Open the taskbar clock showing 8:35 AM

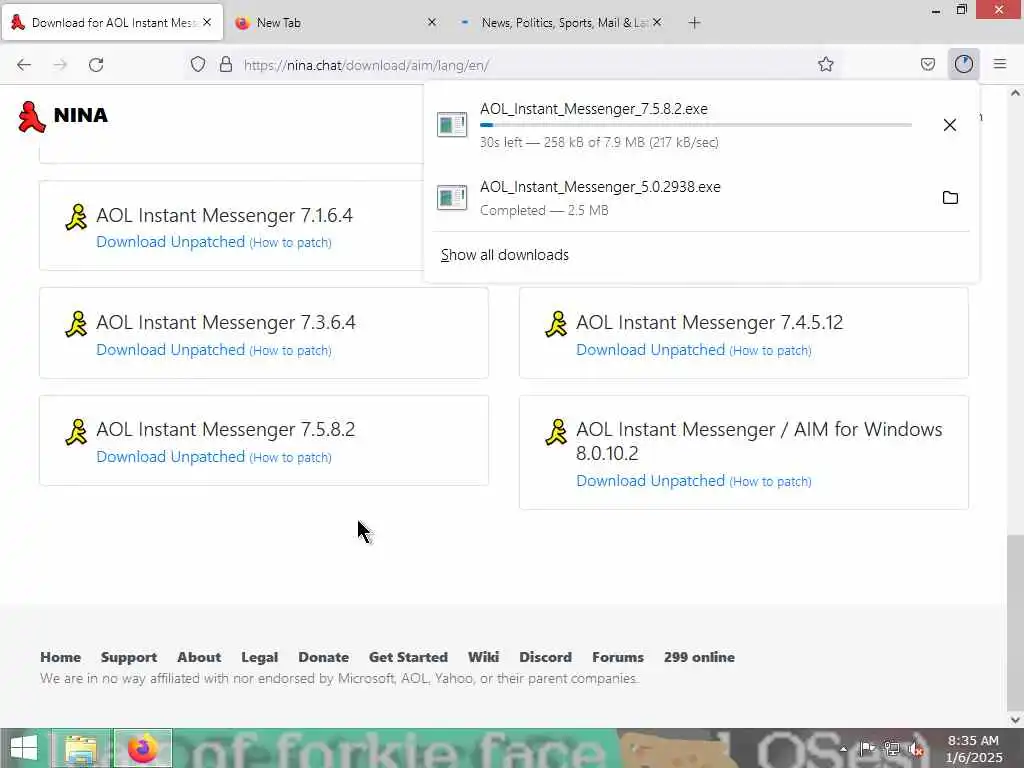pyautogui.click(x=973, y=748)
